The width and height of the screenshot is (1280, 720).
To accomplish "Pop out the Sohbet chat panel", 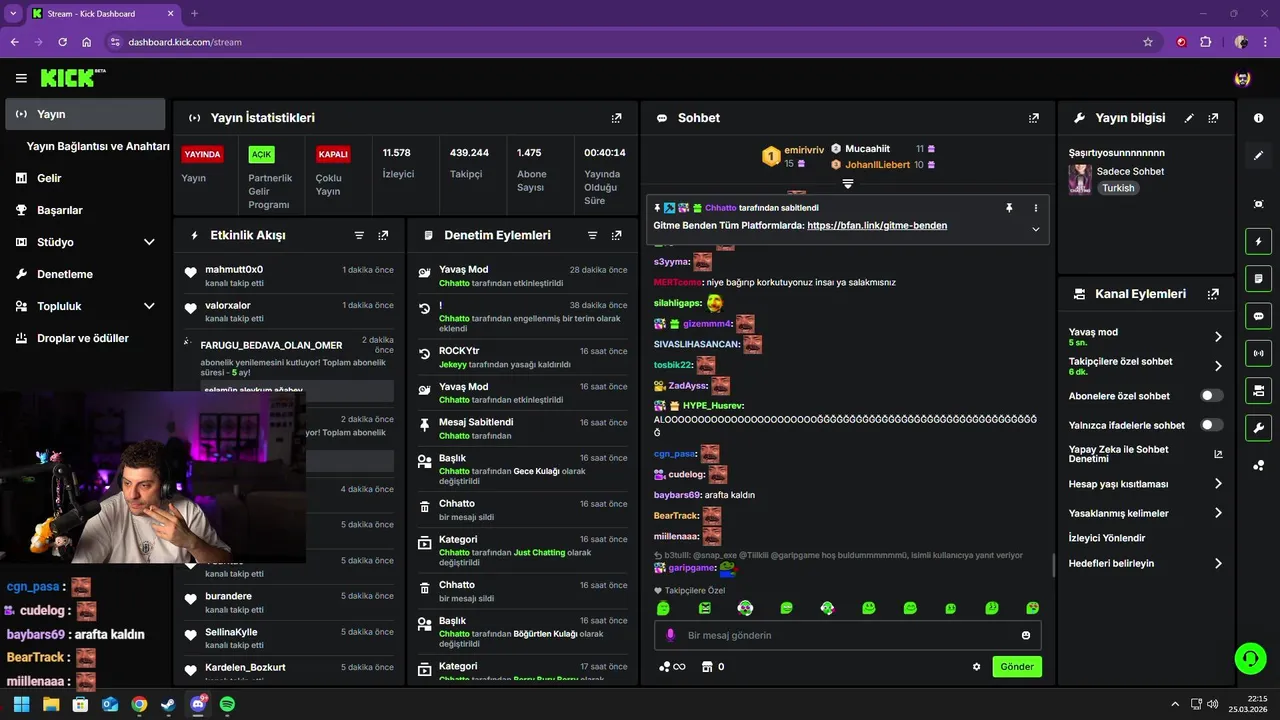I will click(x=1033, y=118).
